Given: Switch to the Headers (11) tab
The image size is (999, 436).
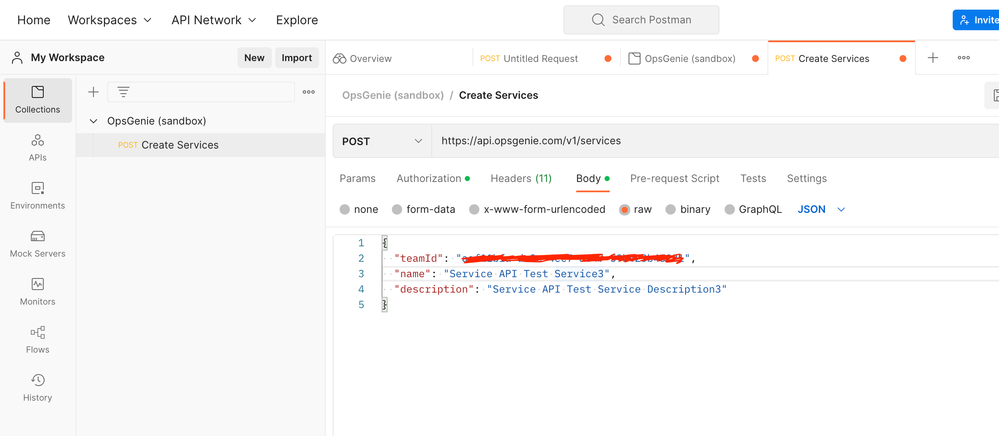Looking at the screenshot, I should 521,178.
